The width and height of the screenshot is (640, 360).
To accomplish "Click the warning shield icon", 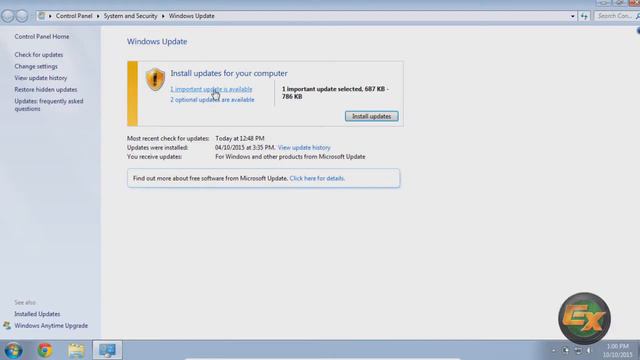I will point(155,79).
